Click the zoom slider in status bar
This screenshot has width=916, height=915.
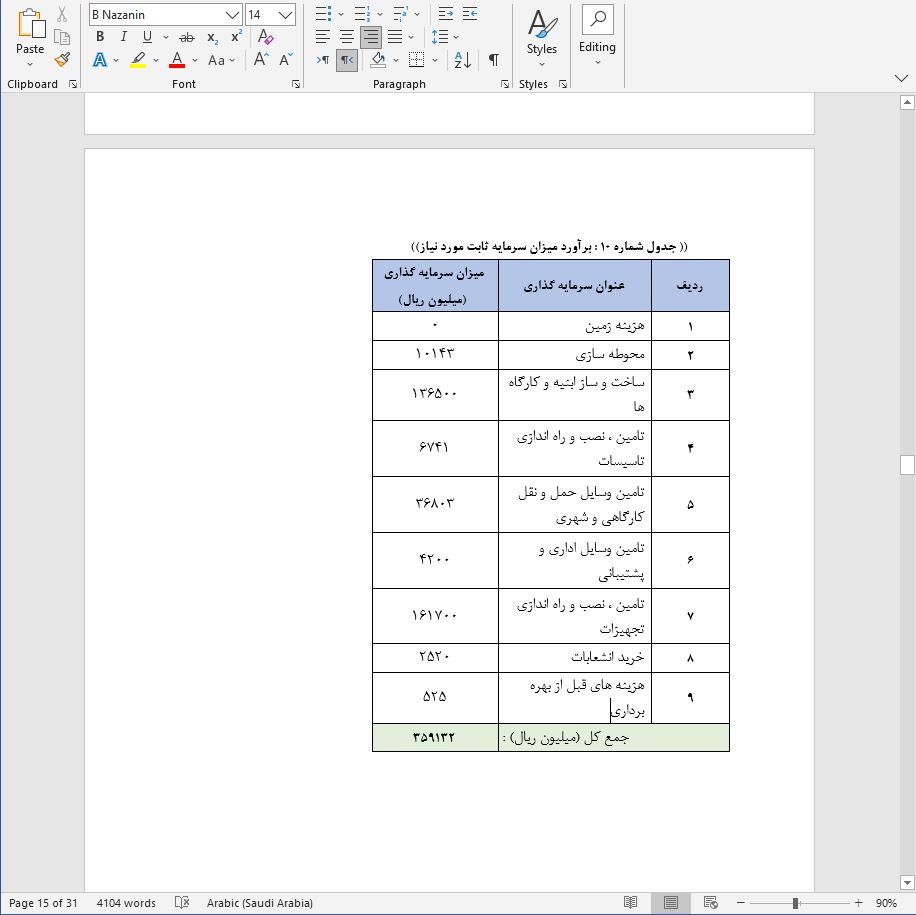pos(795,903)
